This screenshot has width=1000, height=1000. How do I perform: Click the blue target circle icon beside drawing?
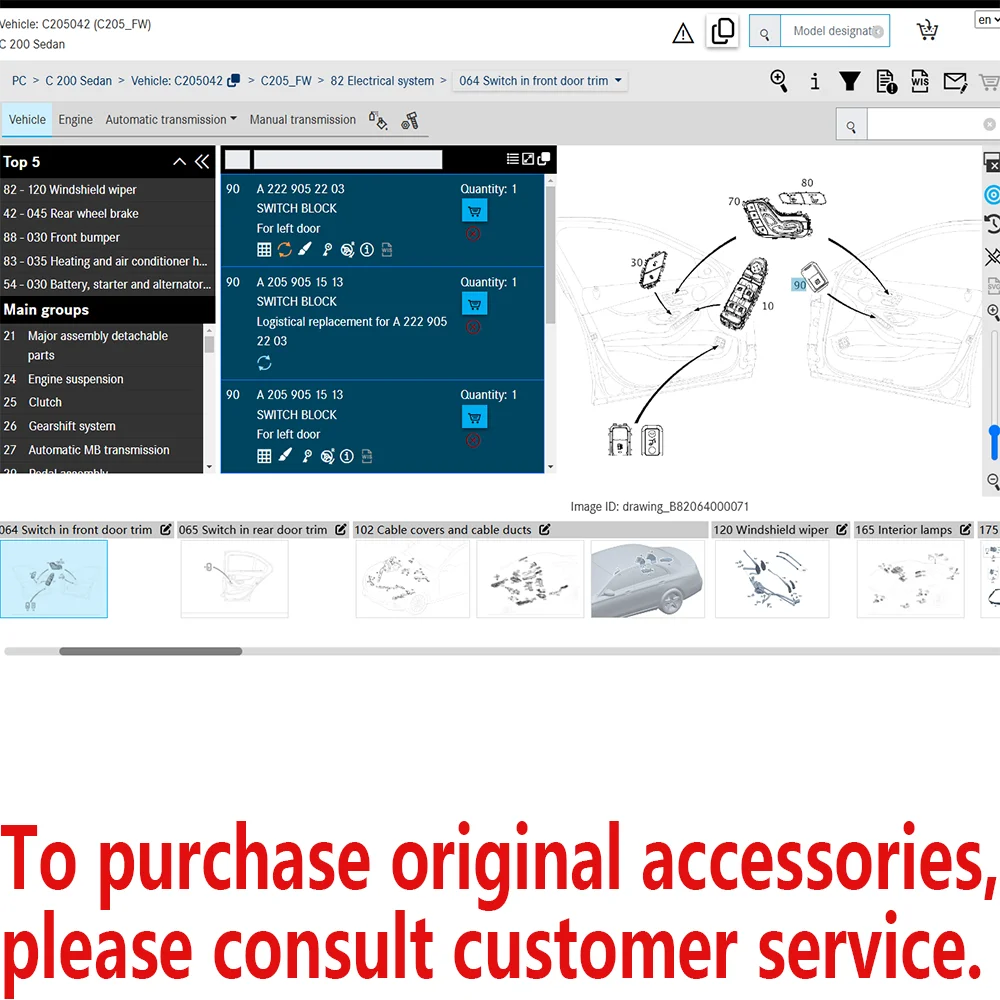click(992, 195)
